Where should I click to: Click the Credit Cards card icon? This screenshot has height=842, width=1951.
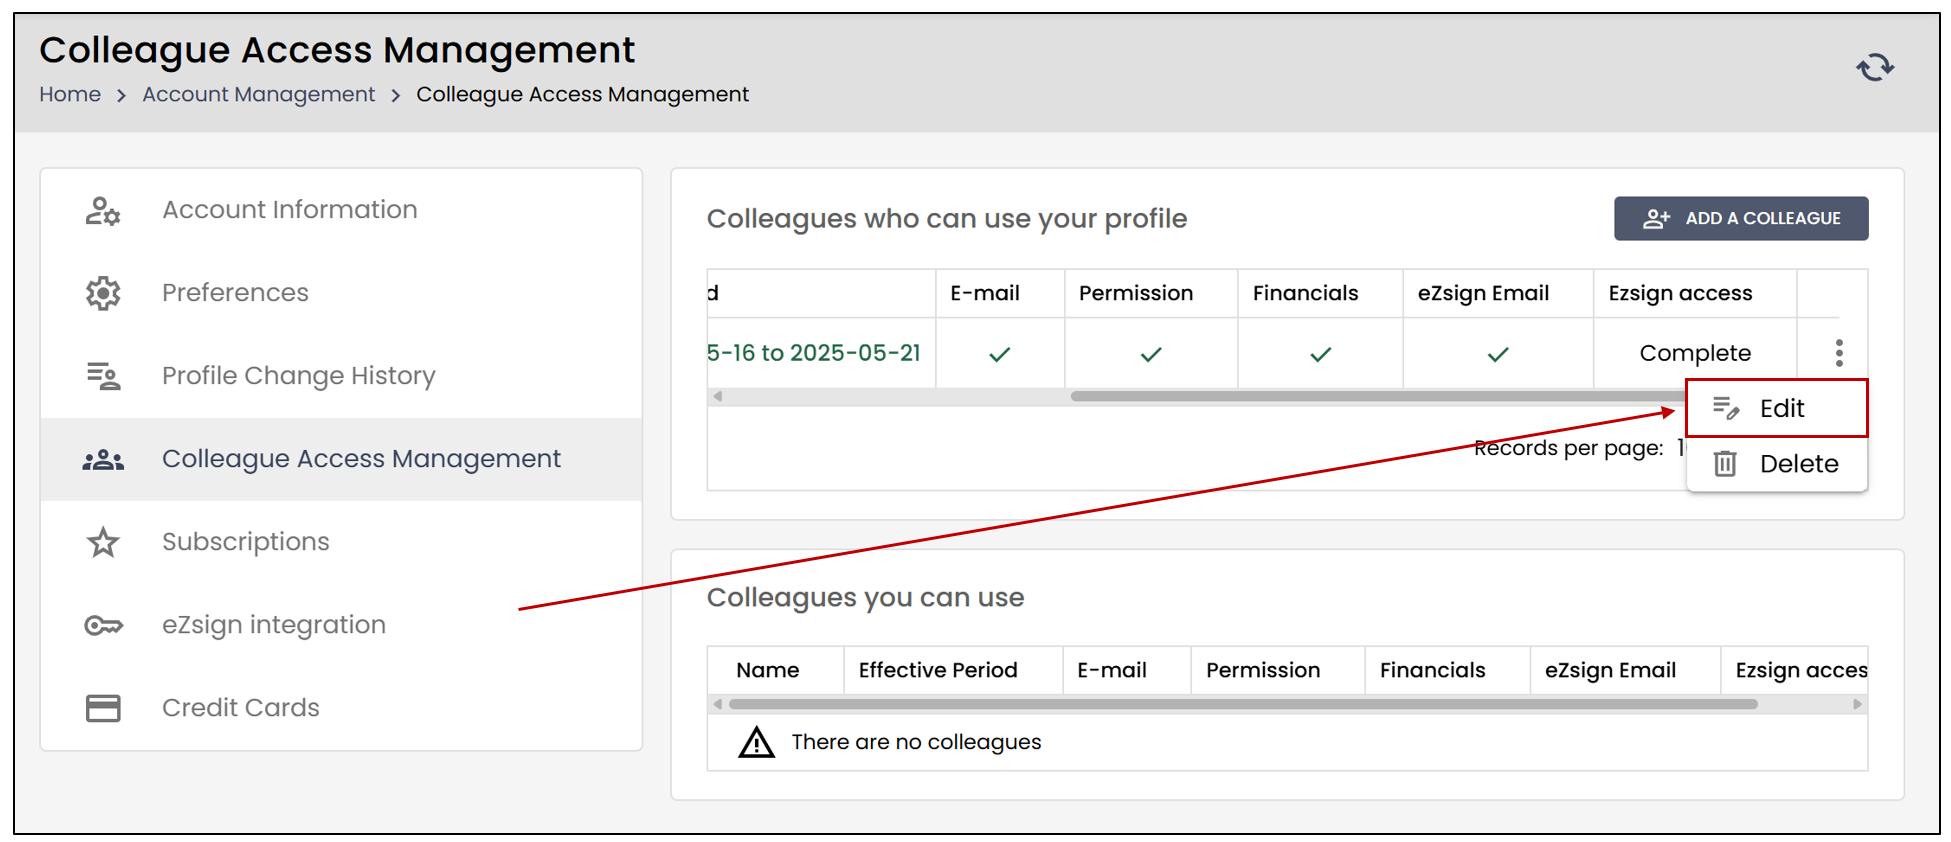(103, 708)
